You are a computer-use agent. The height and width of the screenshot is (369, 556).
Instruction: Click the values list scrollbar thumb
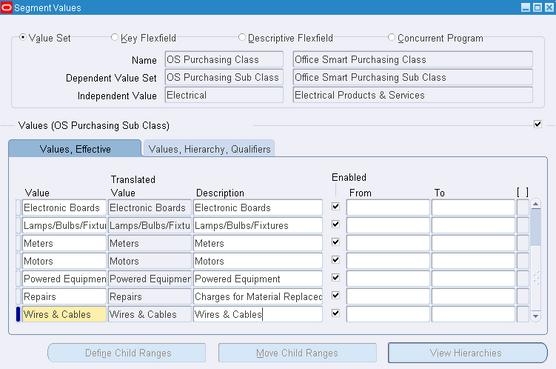[x=535, y=227]
